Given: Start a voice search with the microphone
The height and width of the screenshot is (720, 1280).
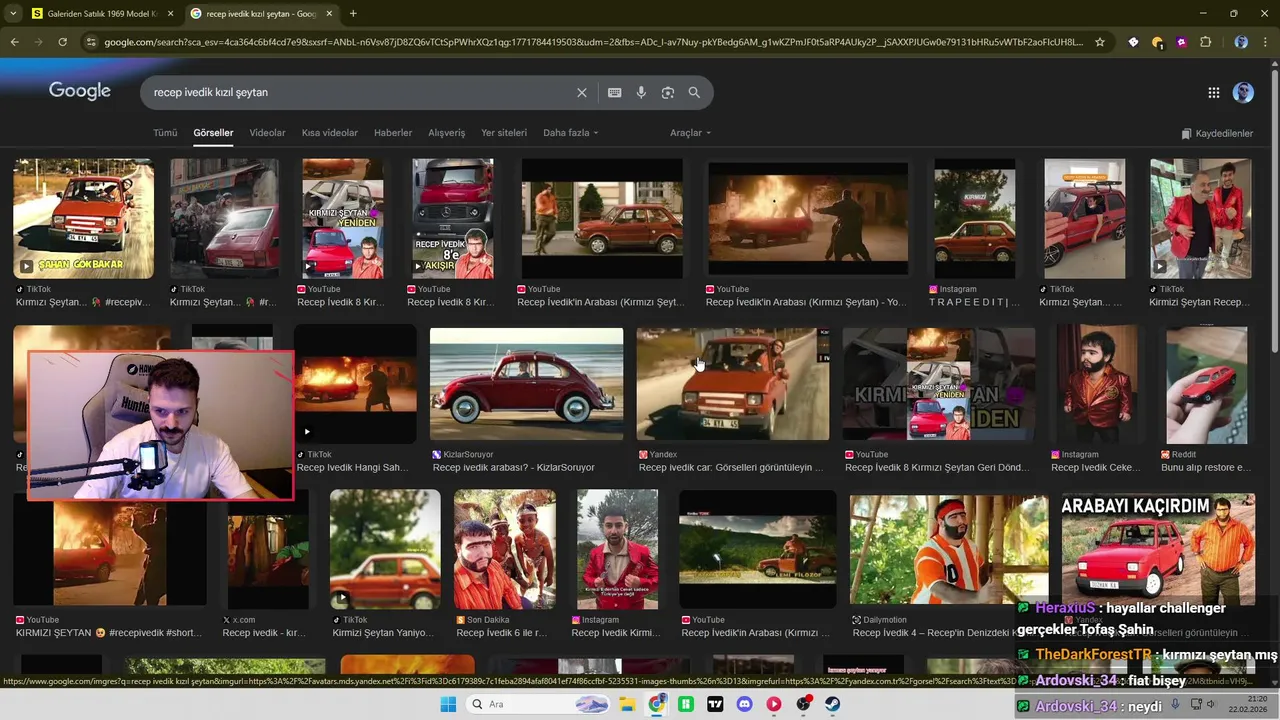Looking at the screenshot, I should point(641,92).
